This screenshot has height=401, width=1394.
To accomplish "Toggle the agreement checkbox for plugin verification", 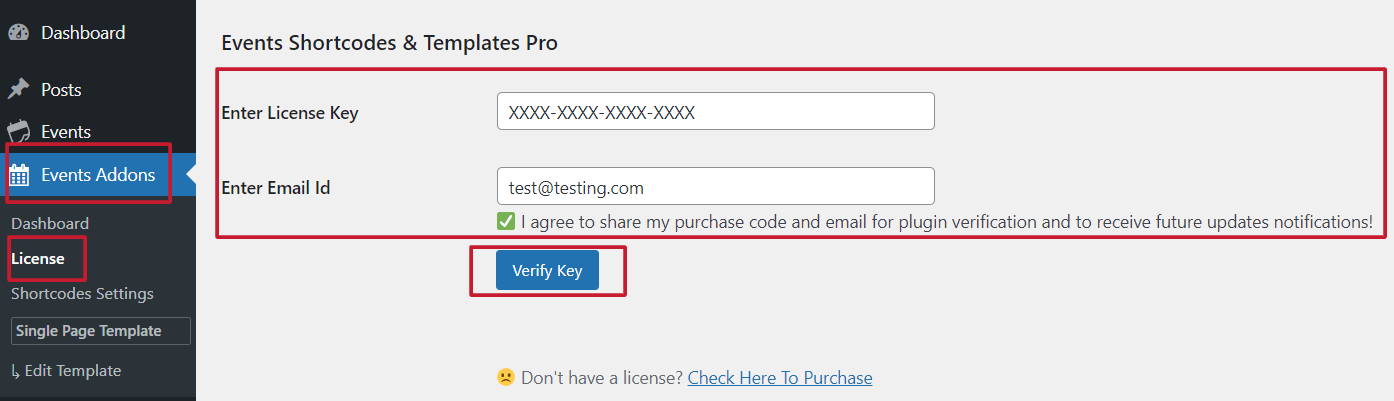I will click(x=506, y=221).
